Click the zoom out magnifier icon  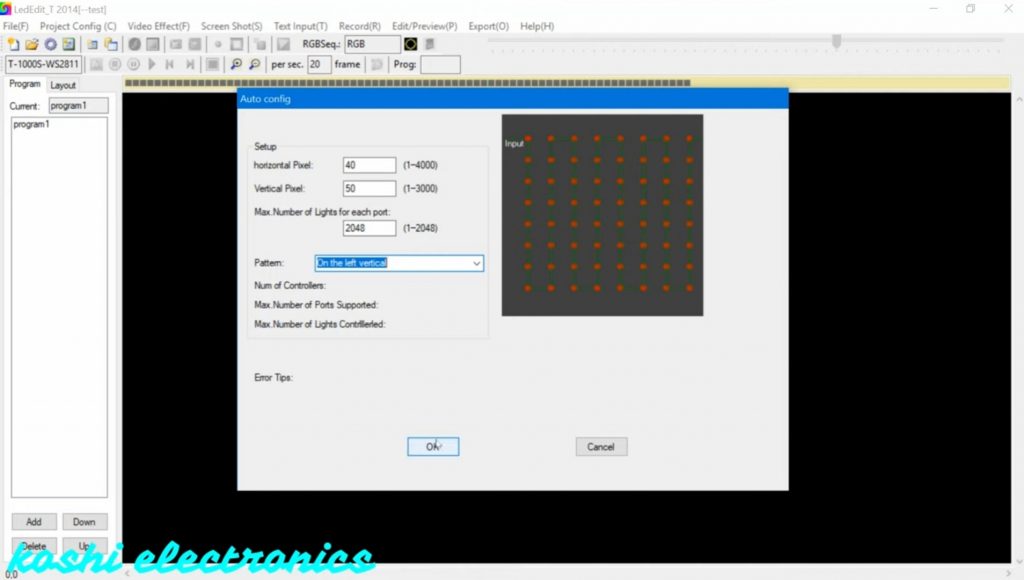coord(254,64)
